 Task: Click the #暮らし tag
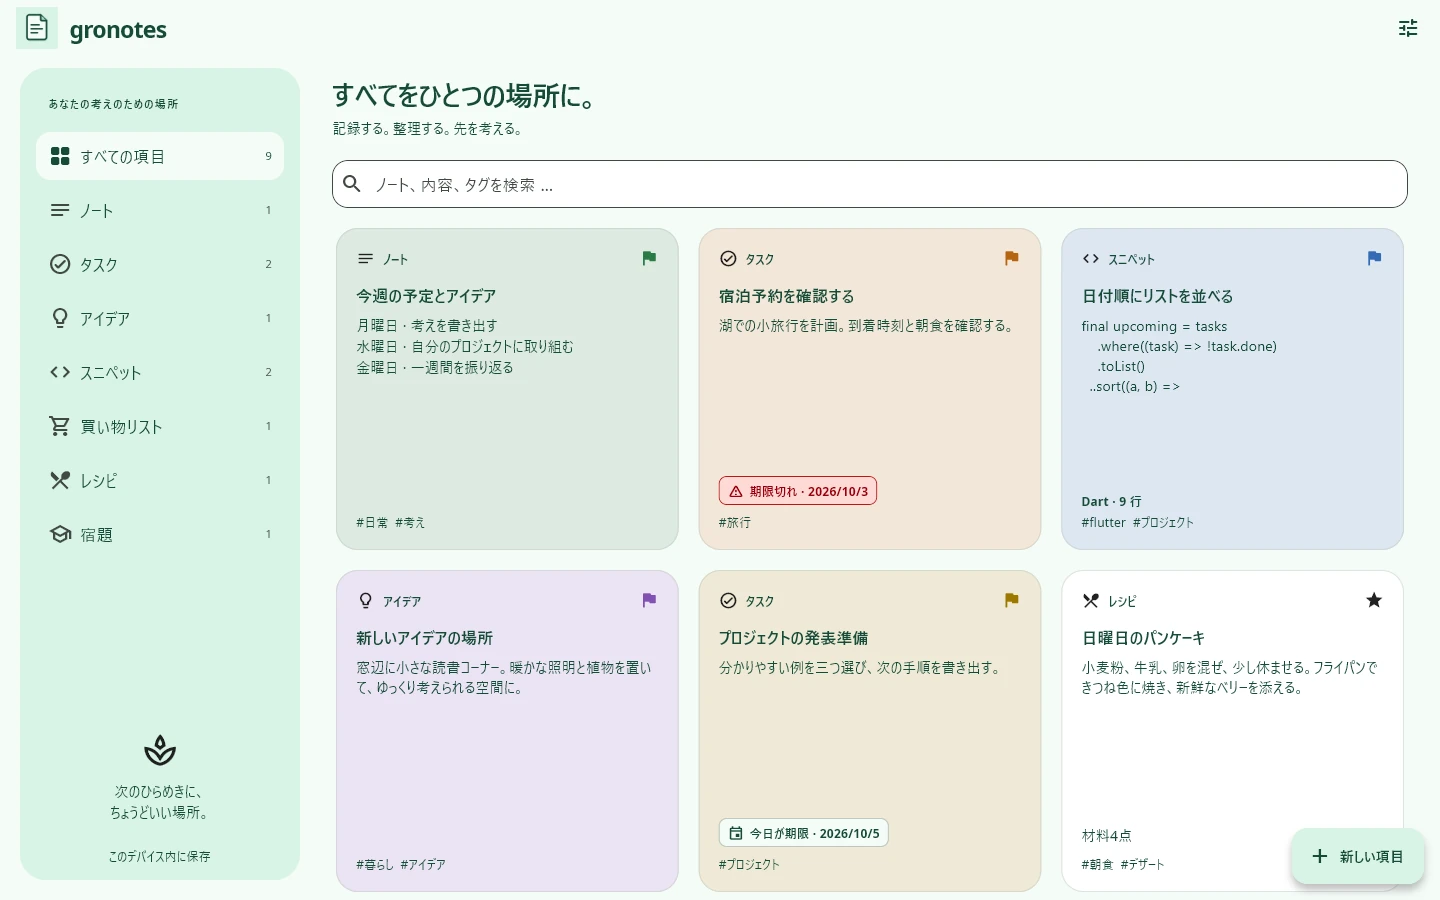(x=375, y=864)
